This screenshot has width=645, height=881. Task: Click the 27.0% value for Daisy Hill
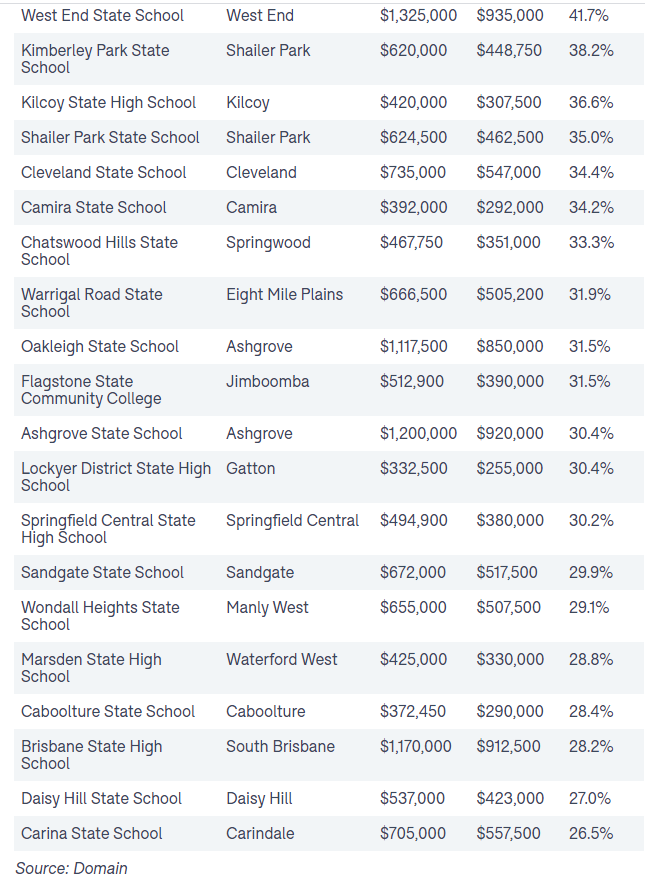(590, 798)
